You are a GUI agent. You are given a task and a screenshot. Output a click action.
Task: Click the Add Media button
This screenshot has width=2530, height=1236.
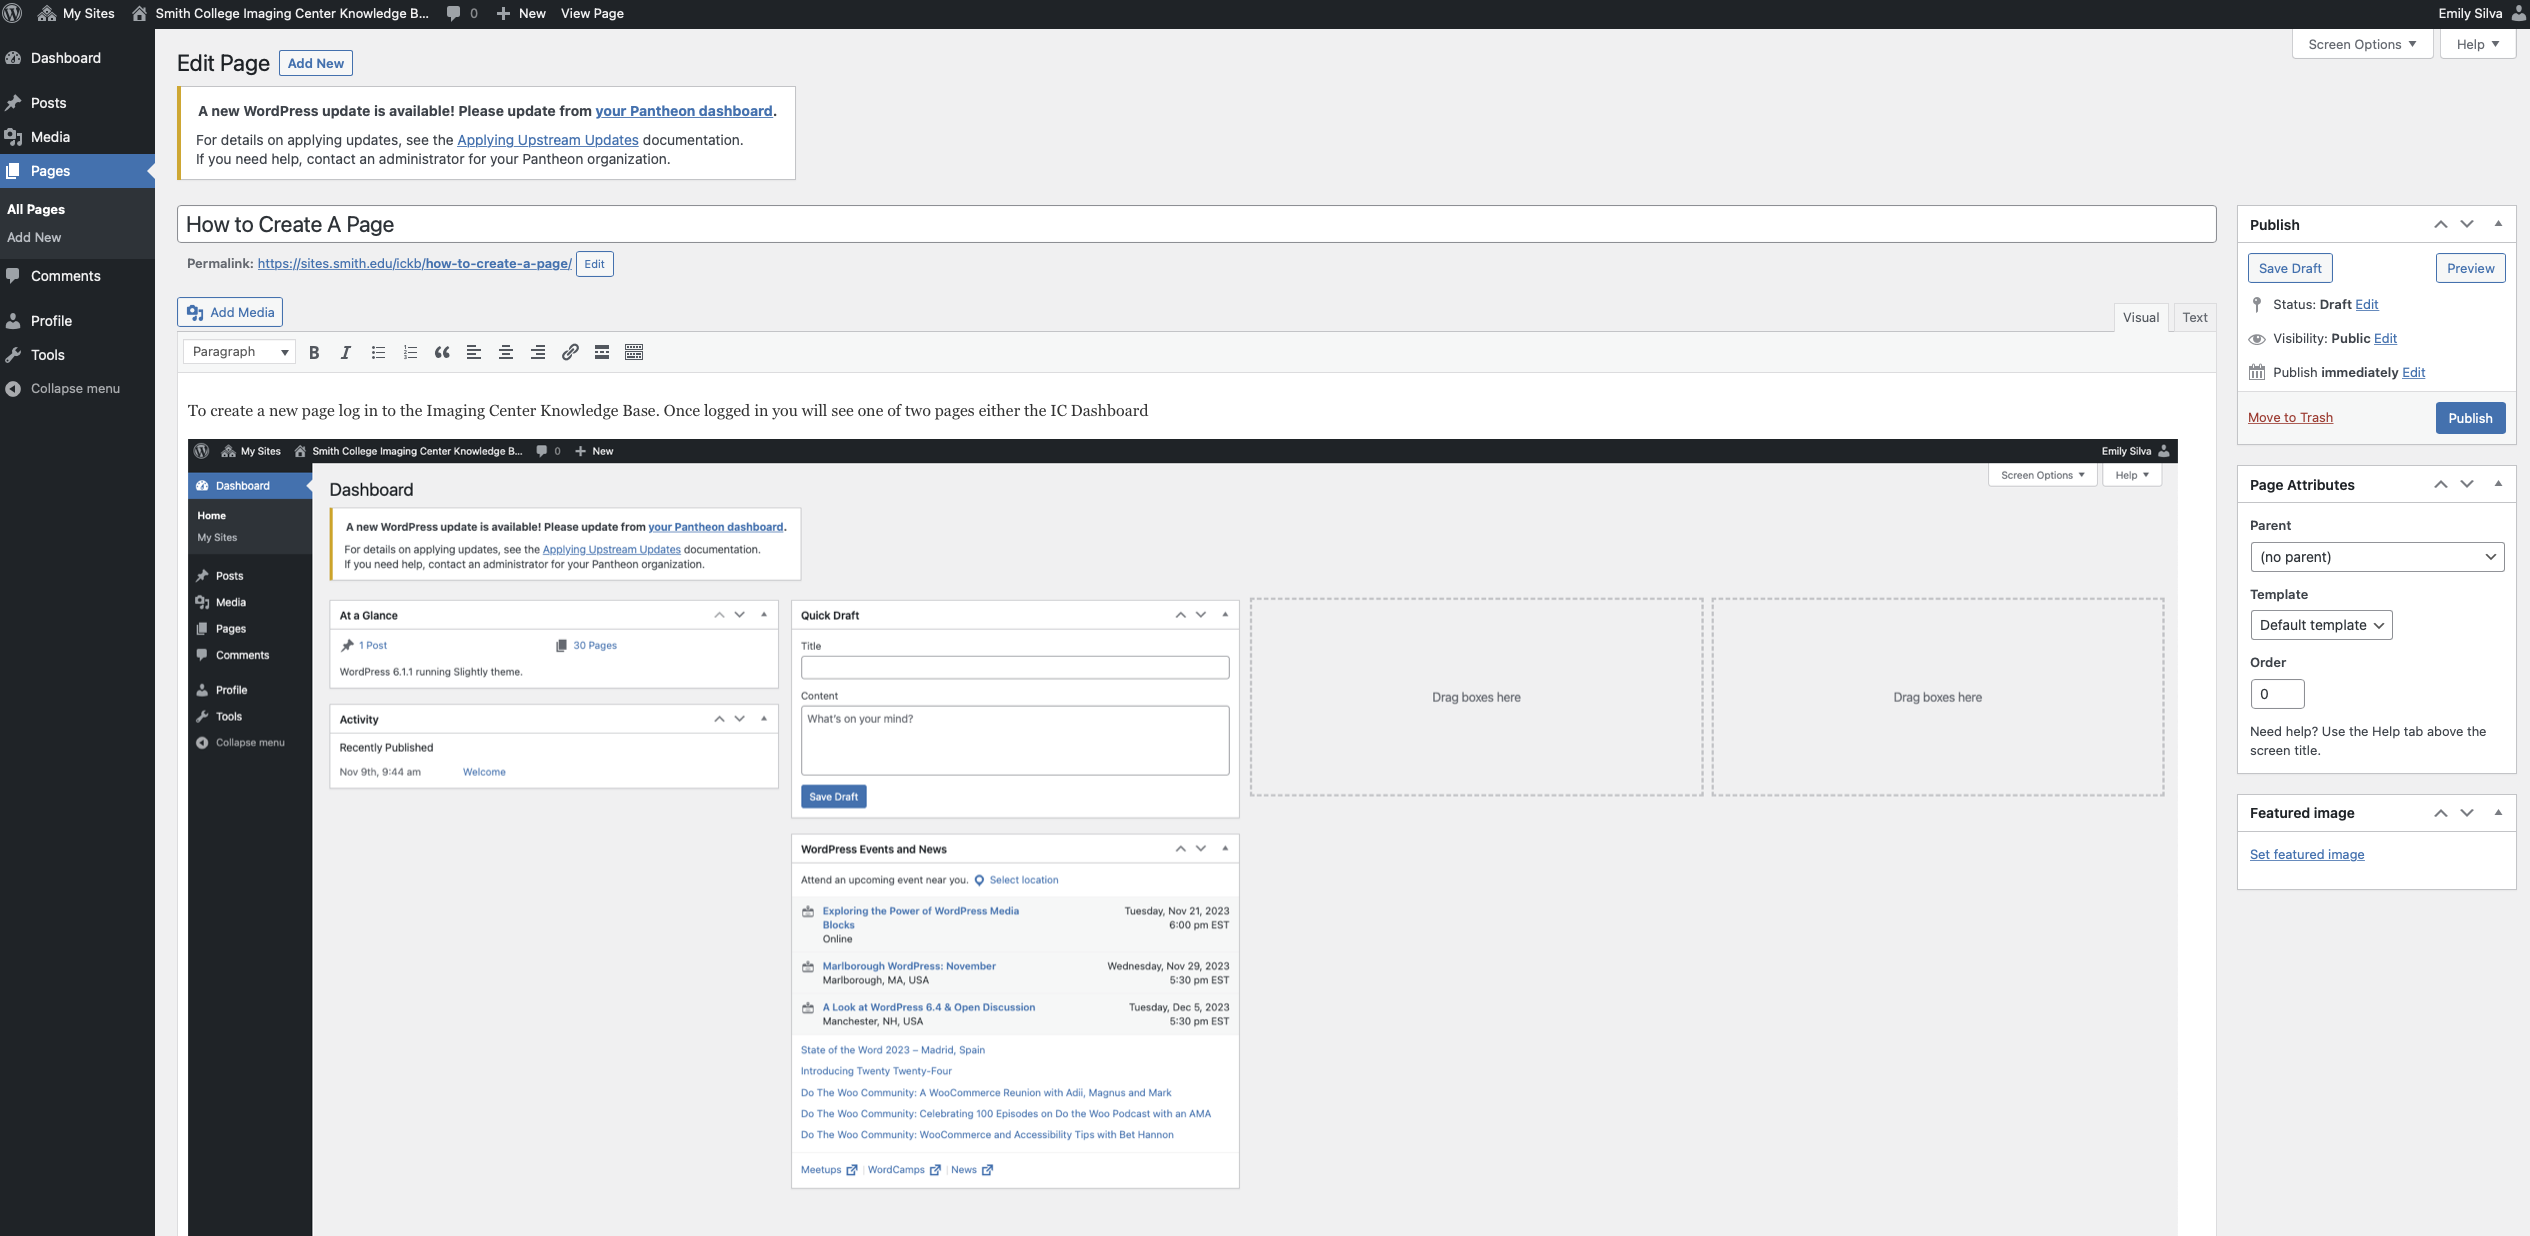click(230, 312)
